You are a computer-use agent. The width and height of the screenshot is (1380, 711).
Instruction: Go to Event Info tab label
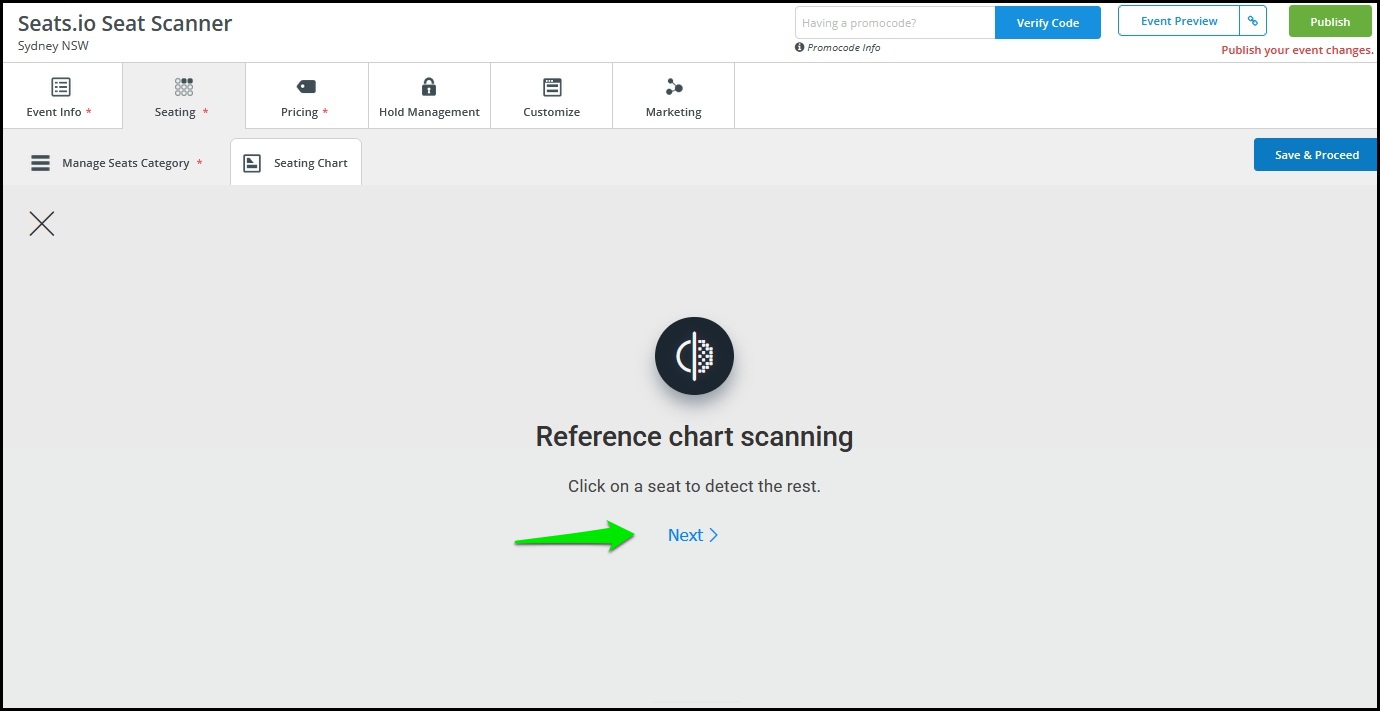click(54, 112)
